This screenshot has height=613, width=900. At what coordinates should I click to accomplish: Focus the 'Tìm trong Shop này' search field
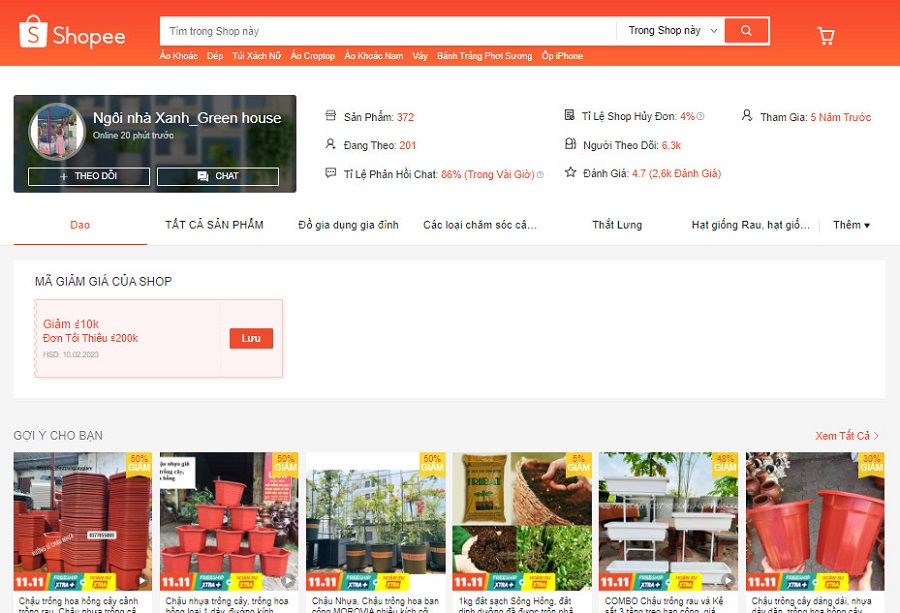click(388, 31)
